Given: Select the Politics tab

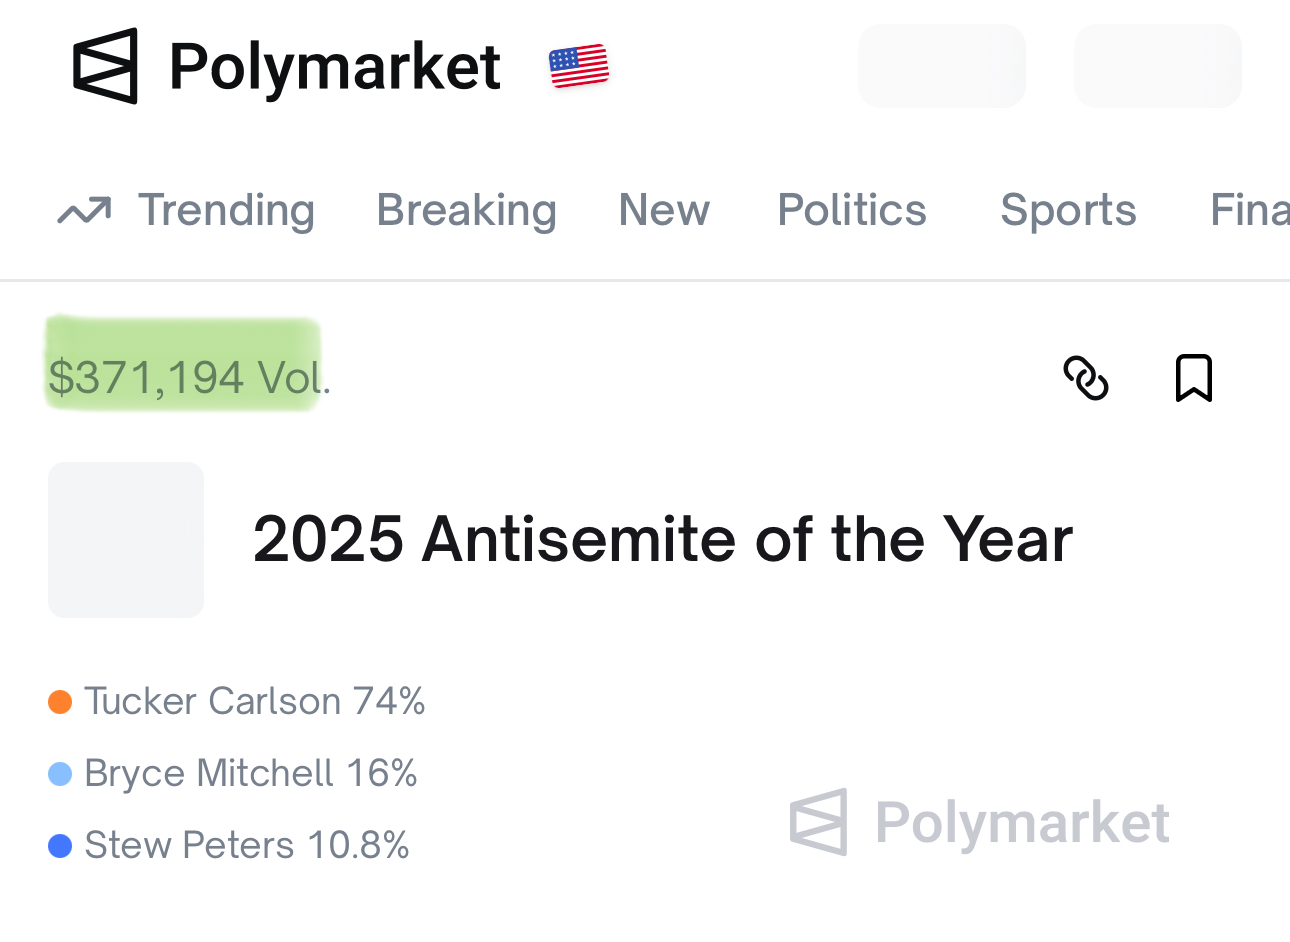Looking at the screenshot, I should pyautogui.click(x=852, y=211).
